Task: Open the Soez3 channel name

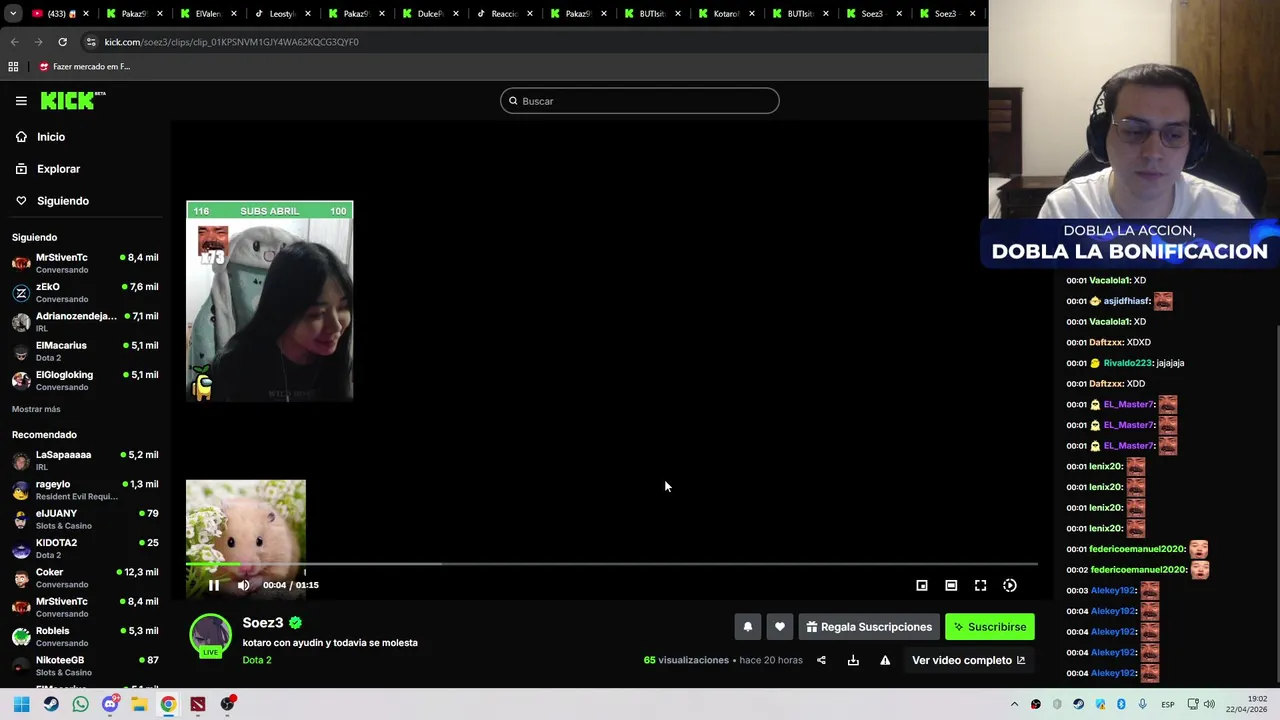Action: tap(263, 623)
